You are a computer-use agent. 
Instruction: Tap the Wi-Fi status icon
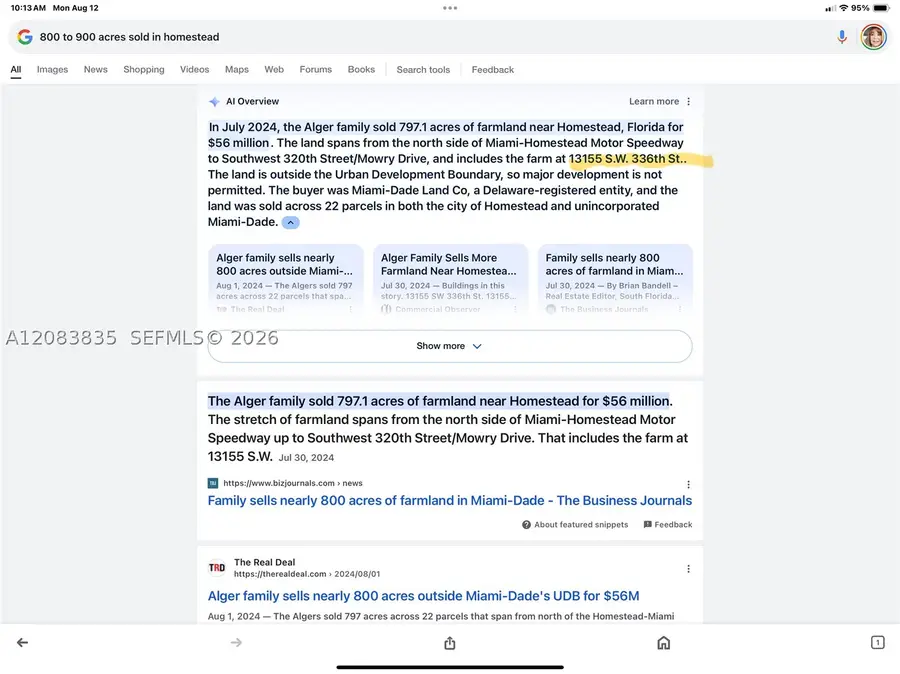click(x=843, y=8)
